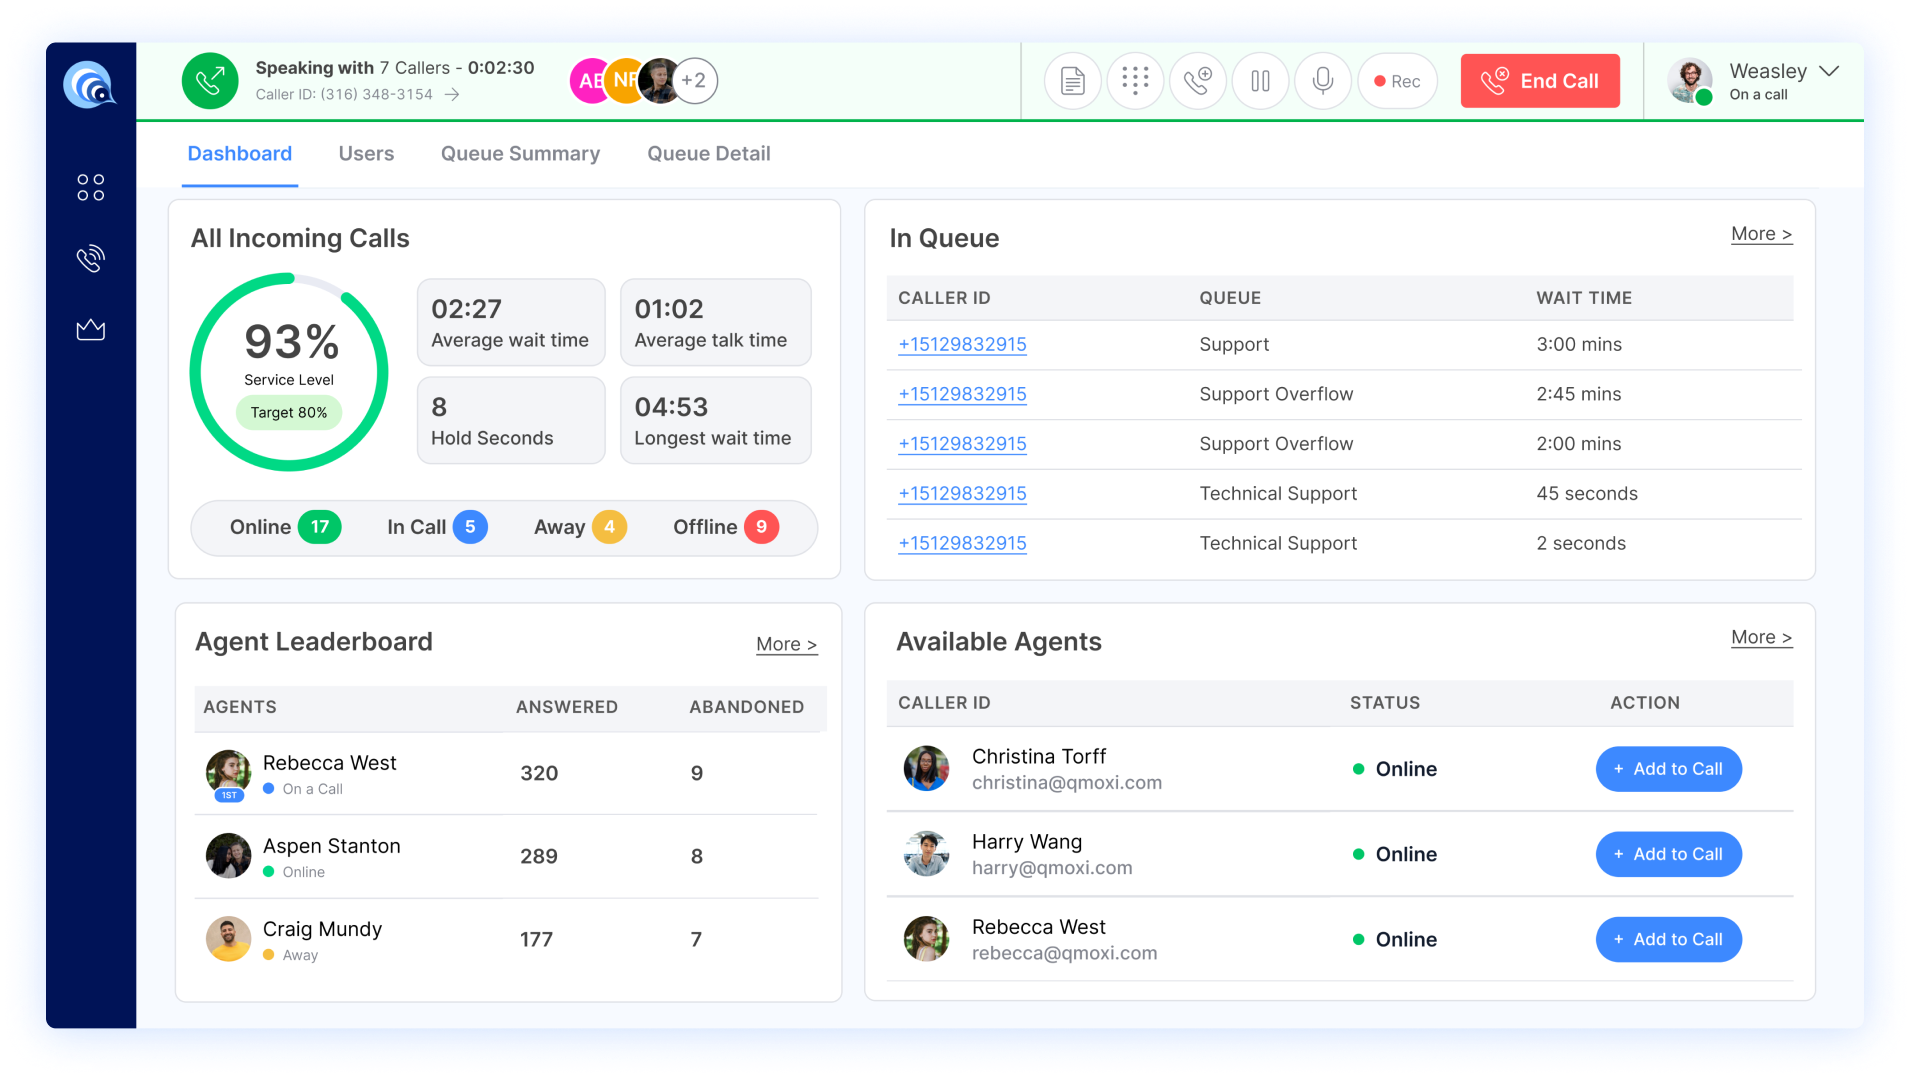1910x1078 pixels.
Task: Open call notes document icon
Action: pyautogui.click(x=1071, y=80)
